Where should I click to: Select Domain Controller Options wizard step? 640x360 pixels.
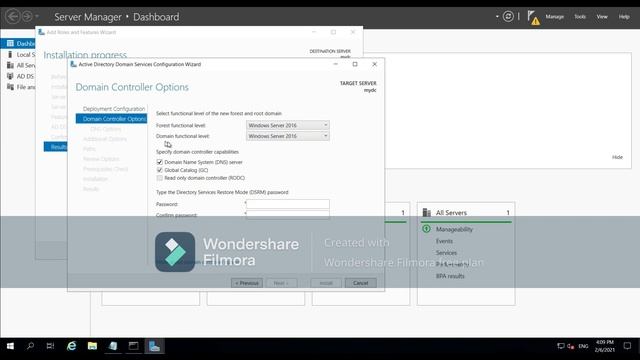click(111, 119)
